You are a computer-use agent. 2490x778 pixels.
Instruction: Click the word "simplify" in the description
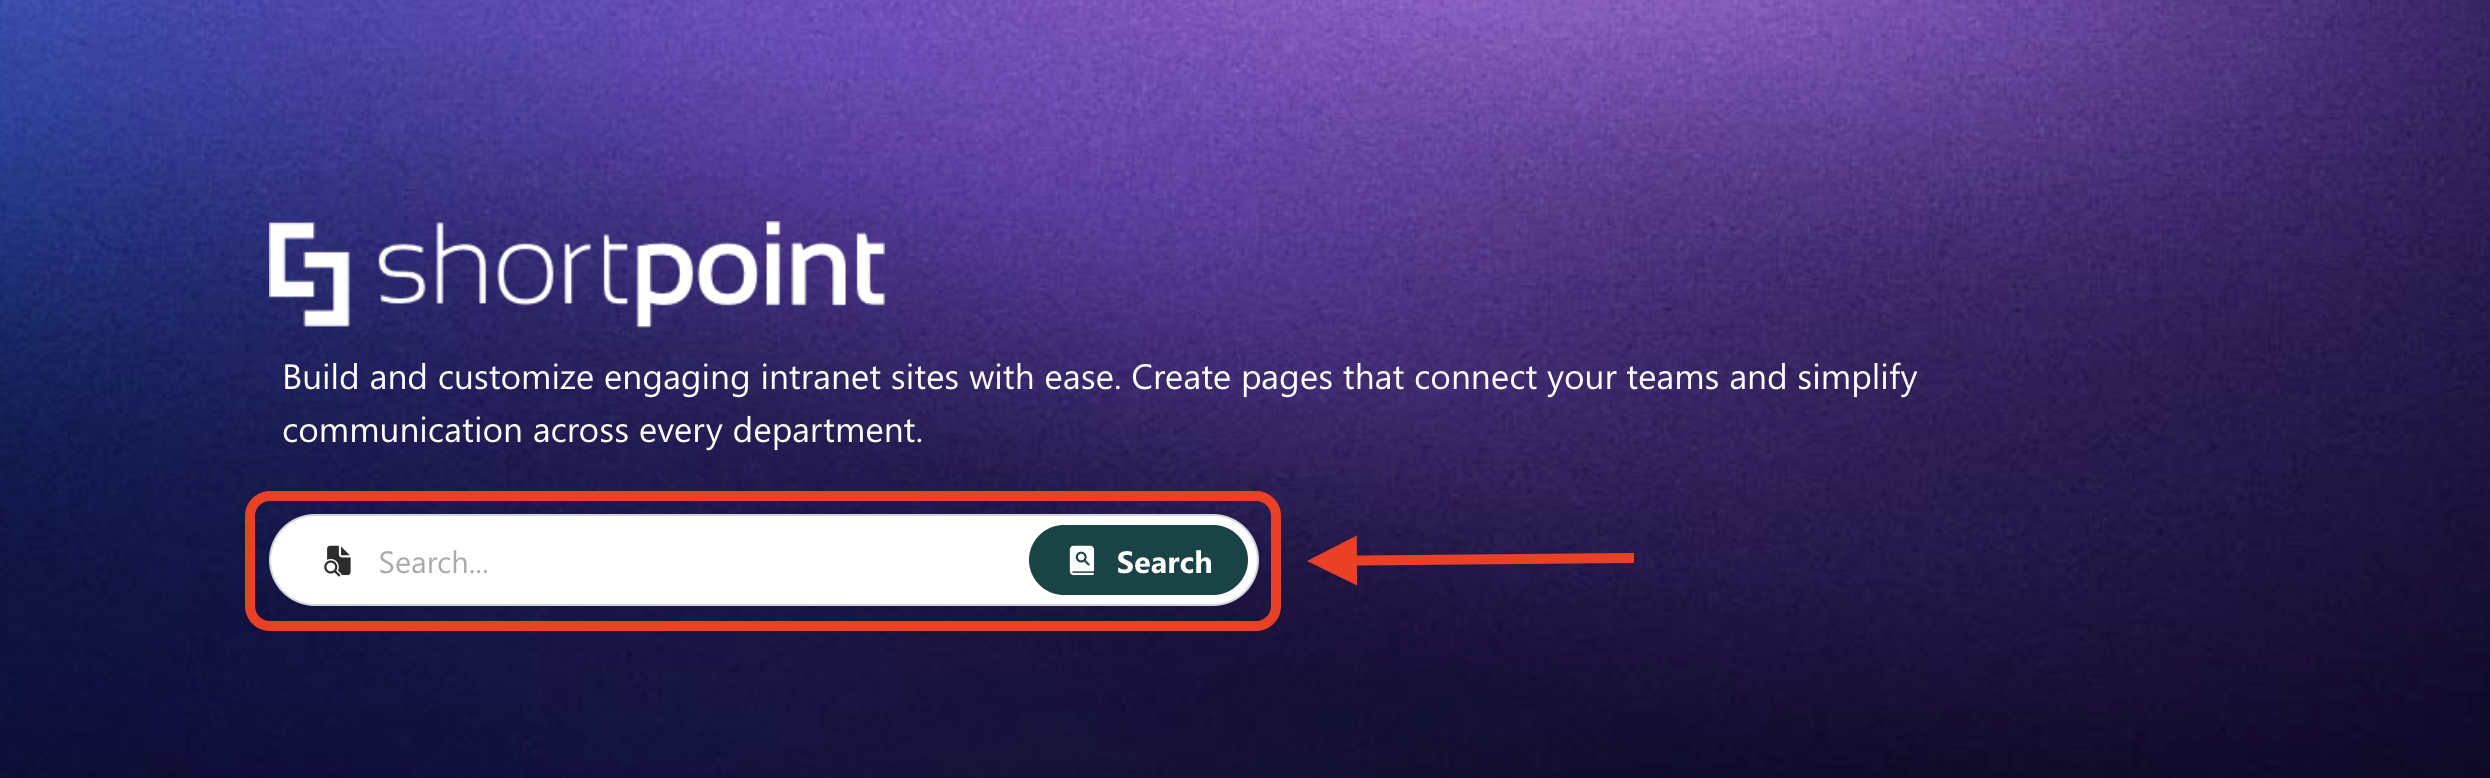tap(1856, 379)
